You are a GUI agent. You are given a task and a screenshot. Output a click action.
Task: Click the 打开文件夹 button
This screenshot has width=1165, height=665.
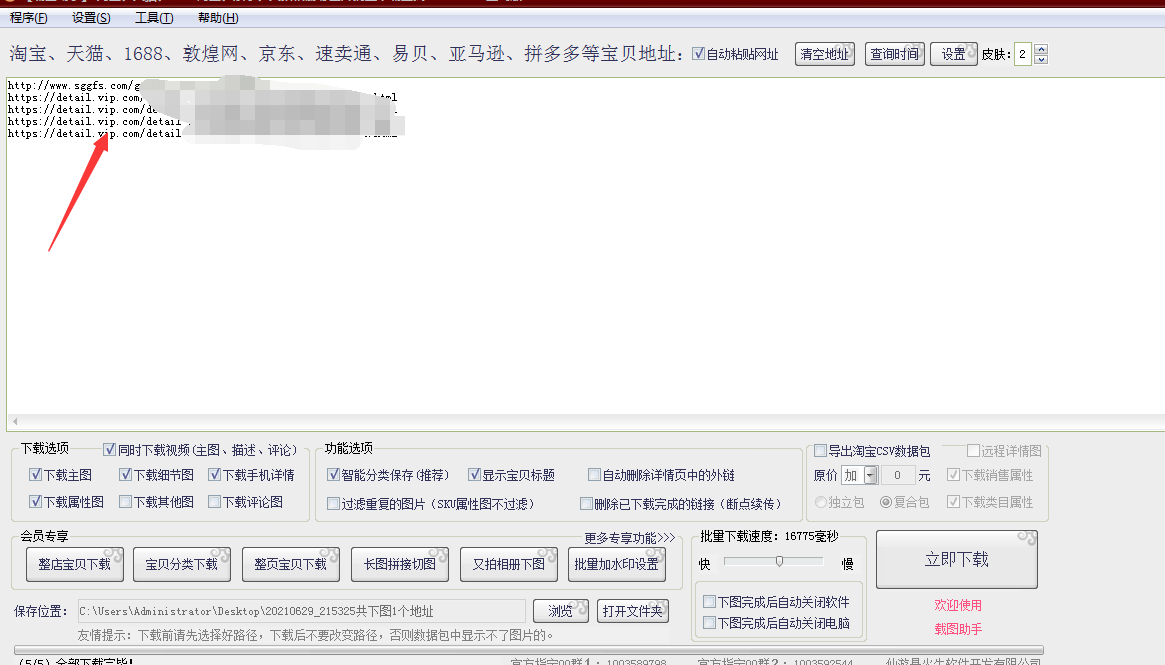coord(632,611)
